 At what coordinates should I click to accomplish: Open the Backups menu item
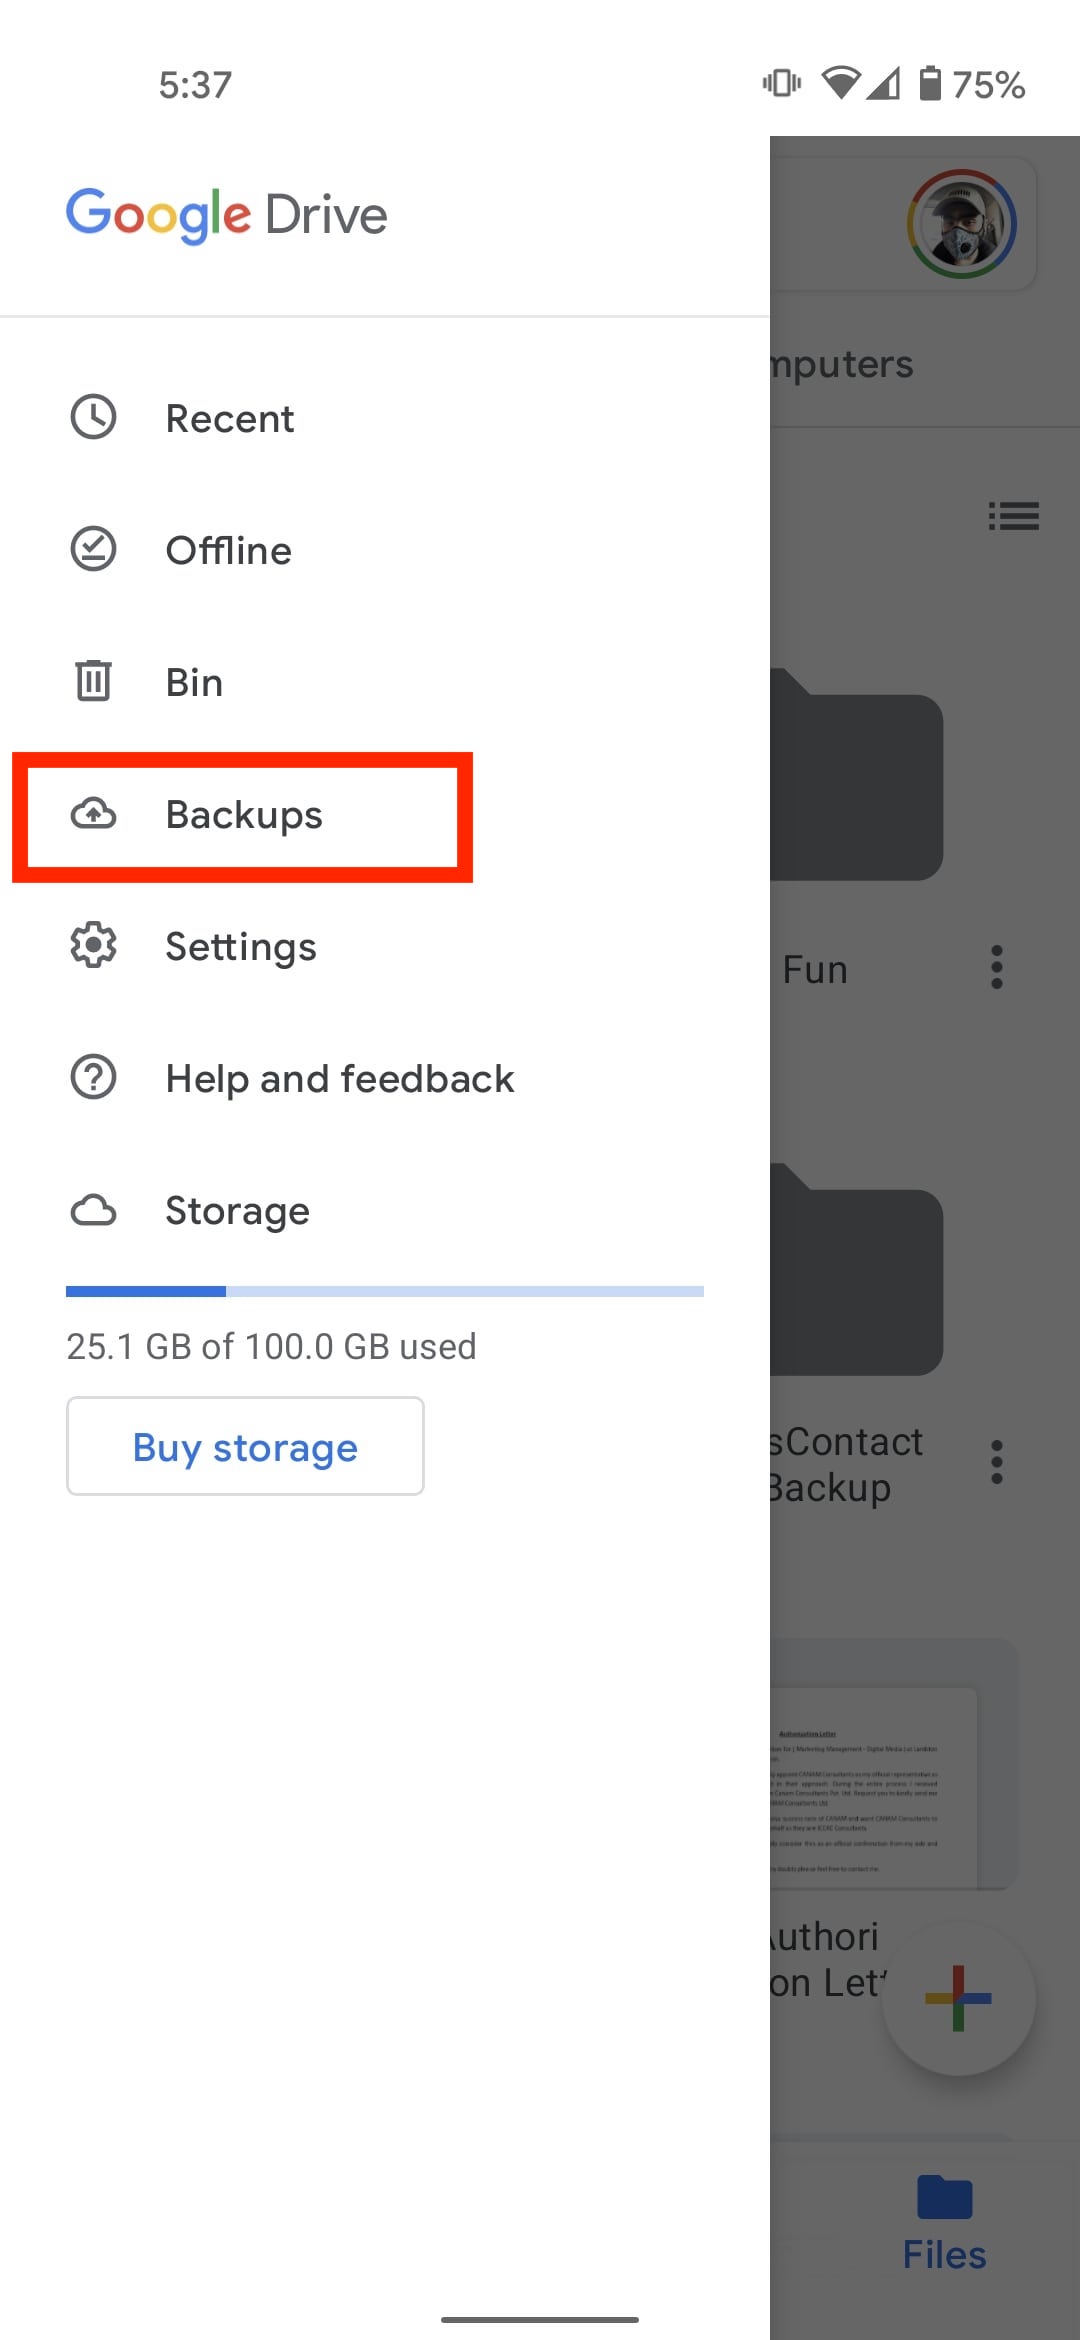point(244,815)
